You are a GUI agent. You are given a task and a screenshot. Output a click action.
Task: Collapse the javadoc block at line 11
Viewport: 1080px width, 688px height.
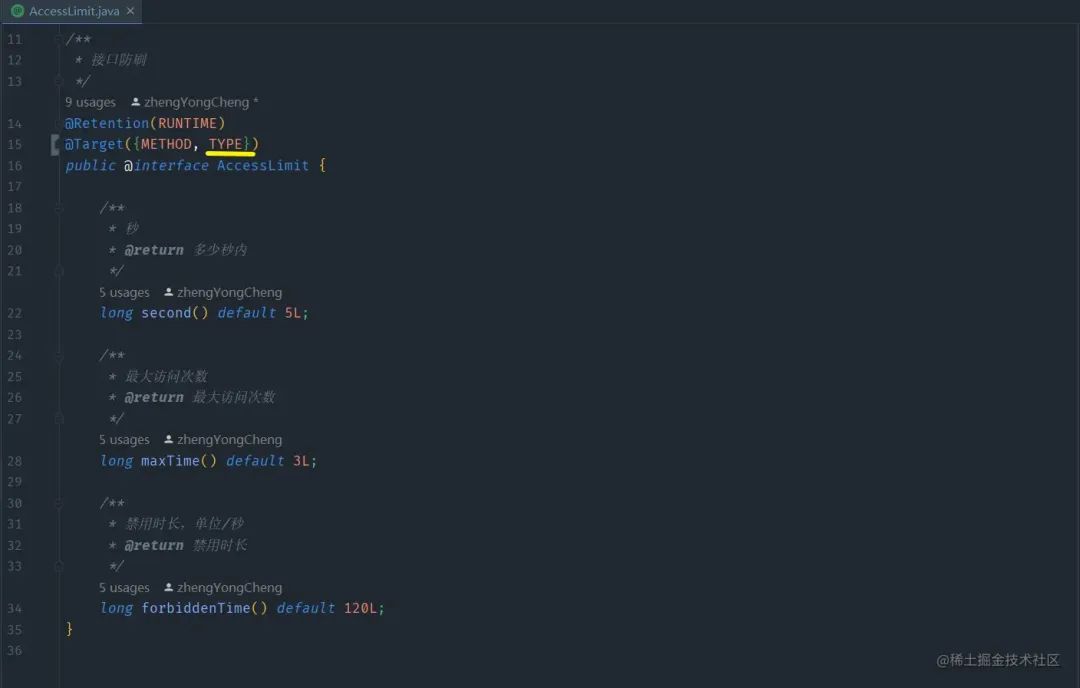coord(59,39)
